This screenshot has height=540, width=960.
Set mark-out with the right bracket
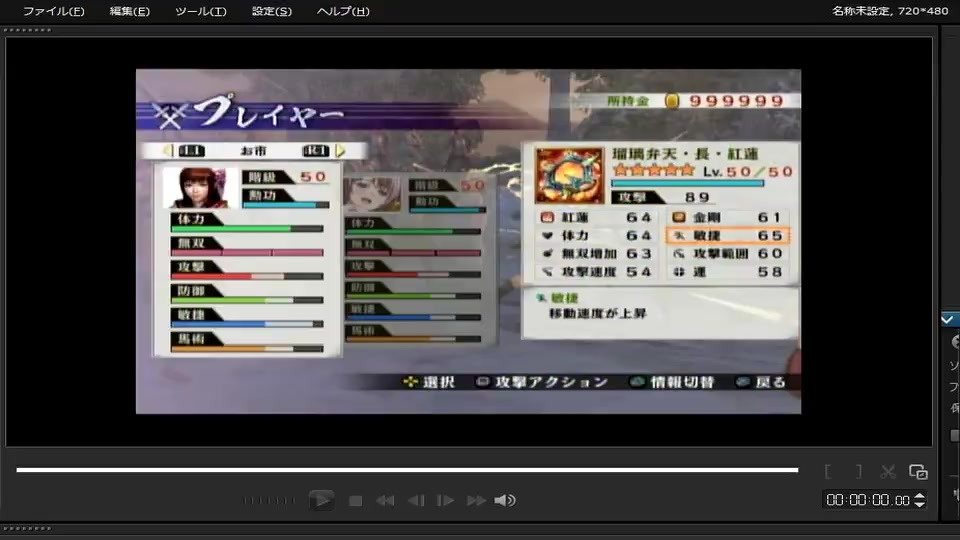[859, 471]
